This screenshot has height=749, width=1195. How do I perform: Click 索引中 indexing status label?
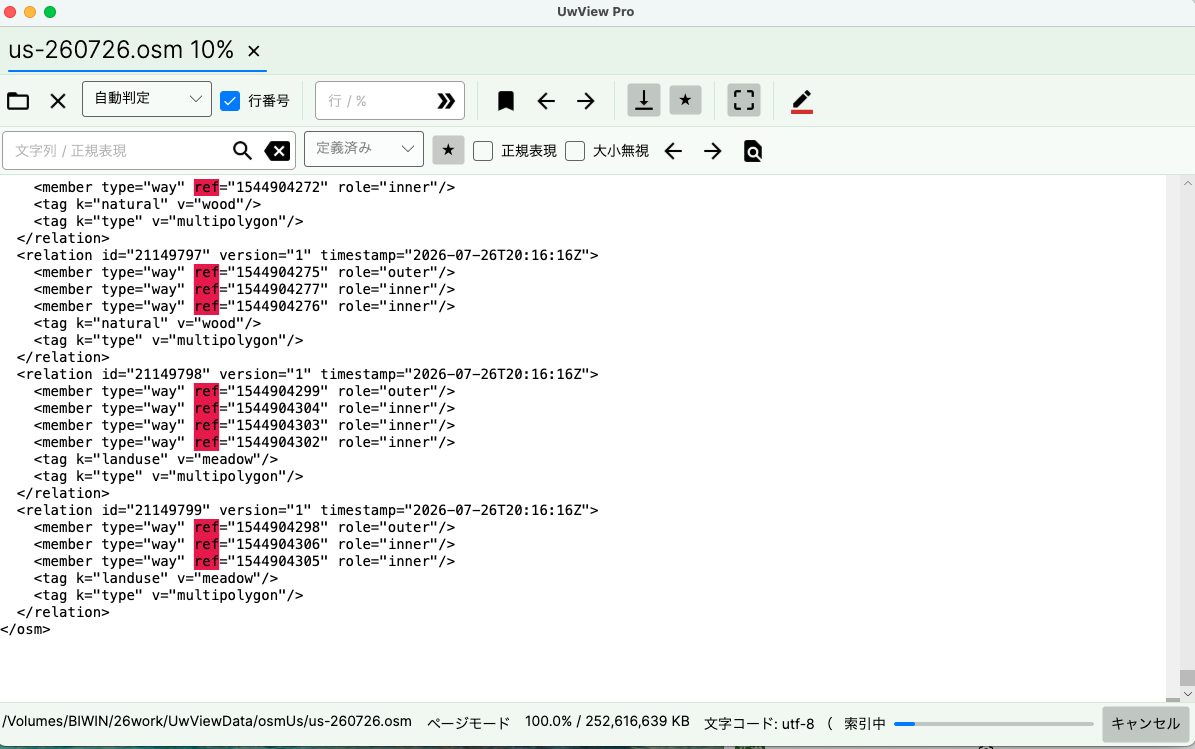(864, 723)
